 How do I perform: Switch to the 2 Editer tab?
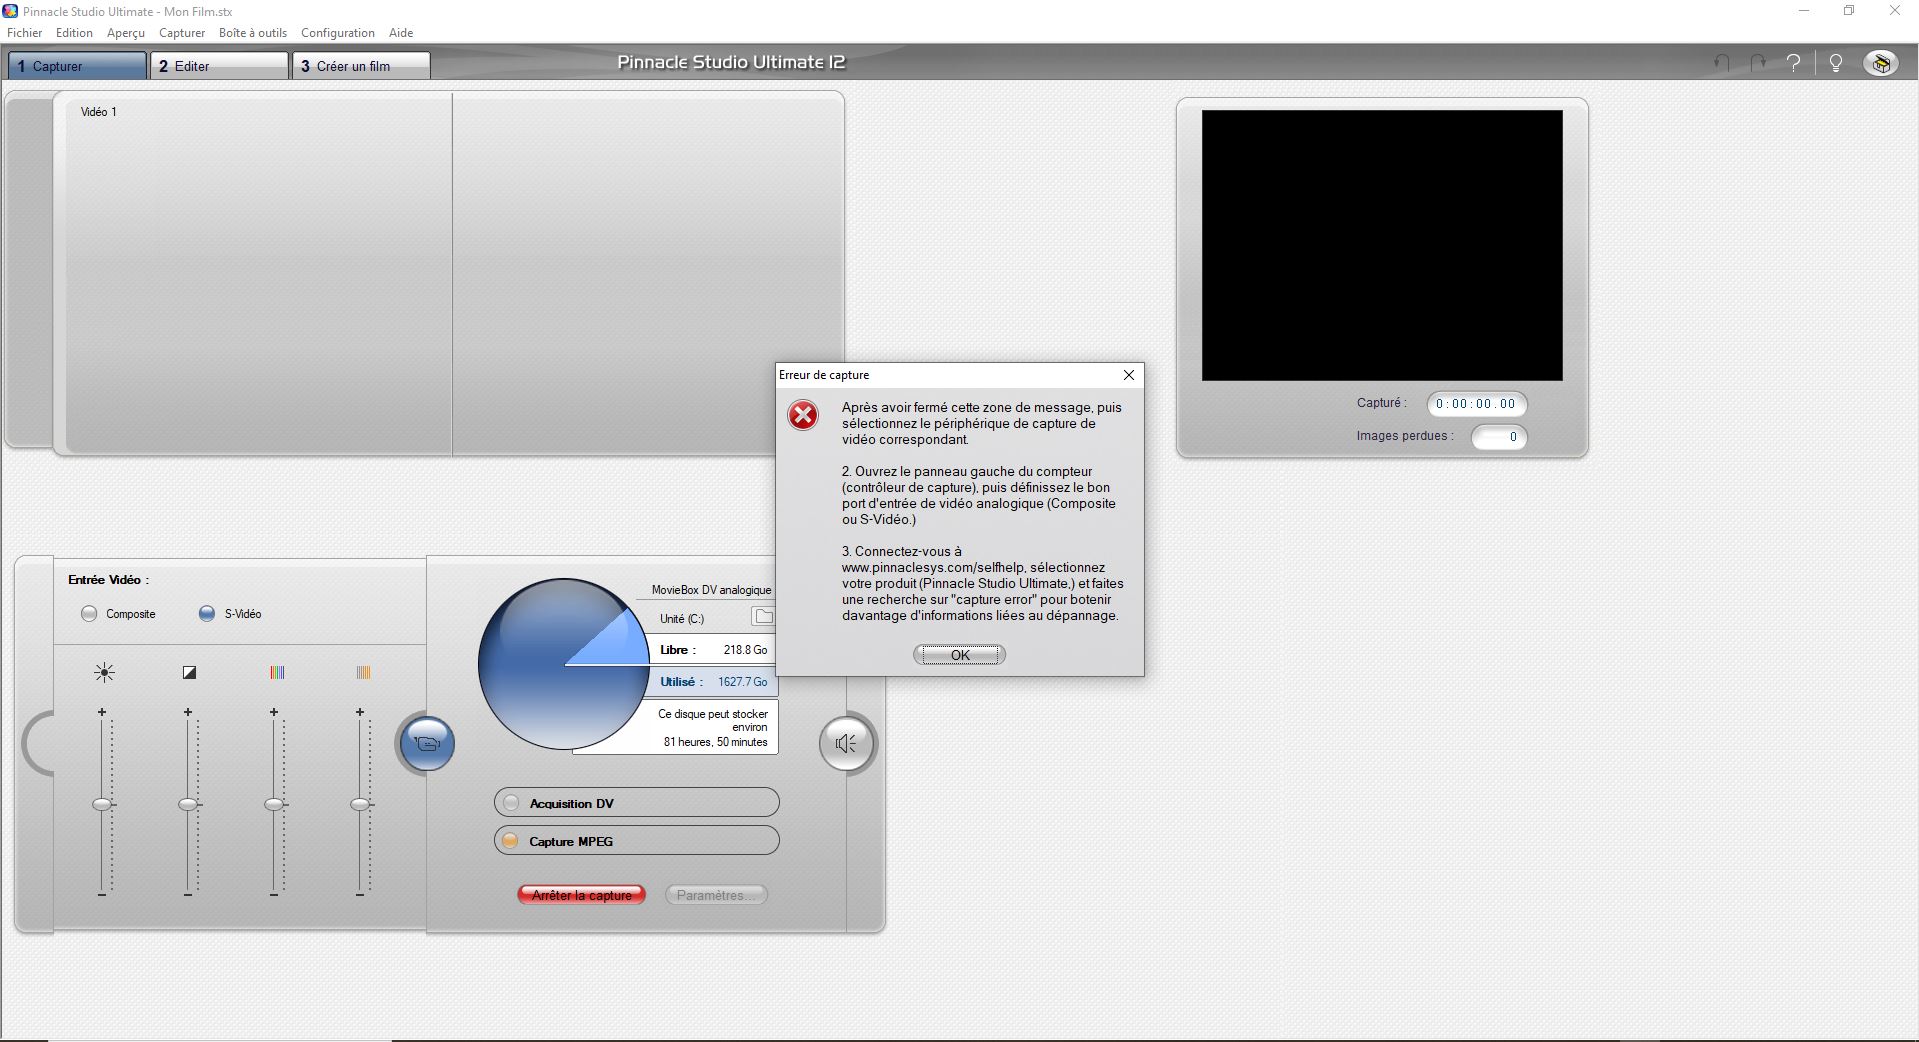(x=220, y=66)
